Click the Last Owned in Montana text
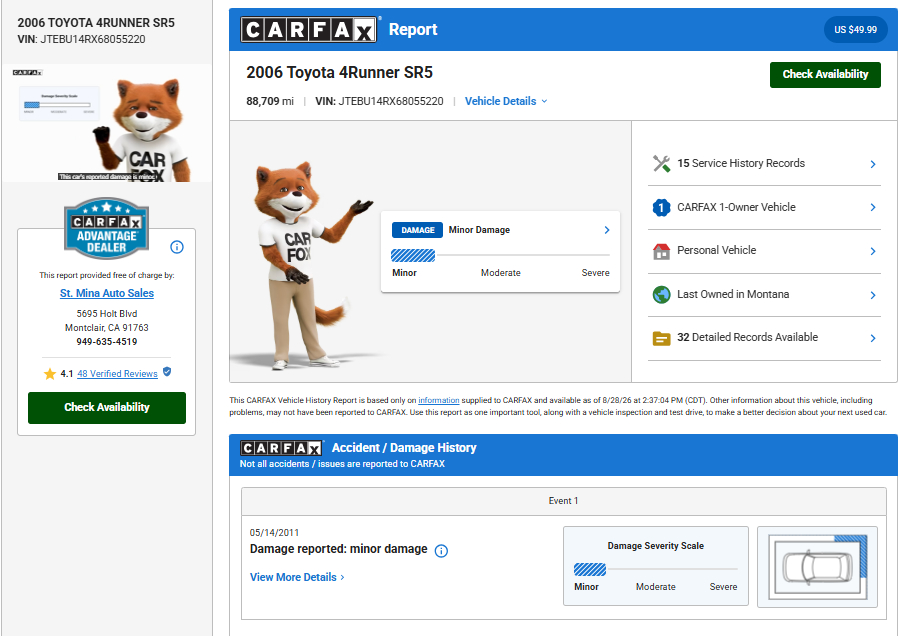The image size is (900, 636). 732,294
